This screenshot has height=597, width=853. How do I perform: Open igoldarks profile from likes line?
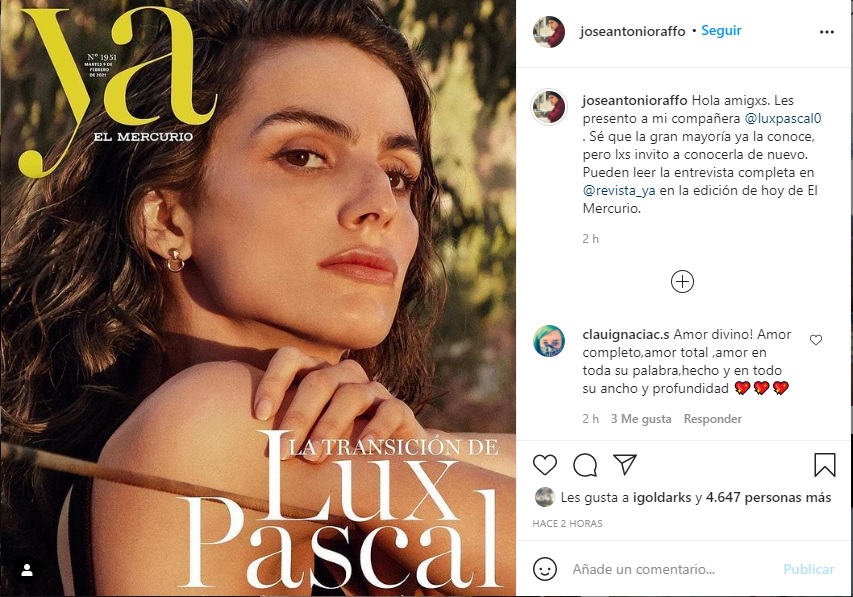[x=662, y=497]
